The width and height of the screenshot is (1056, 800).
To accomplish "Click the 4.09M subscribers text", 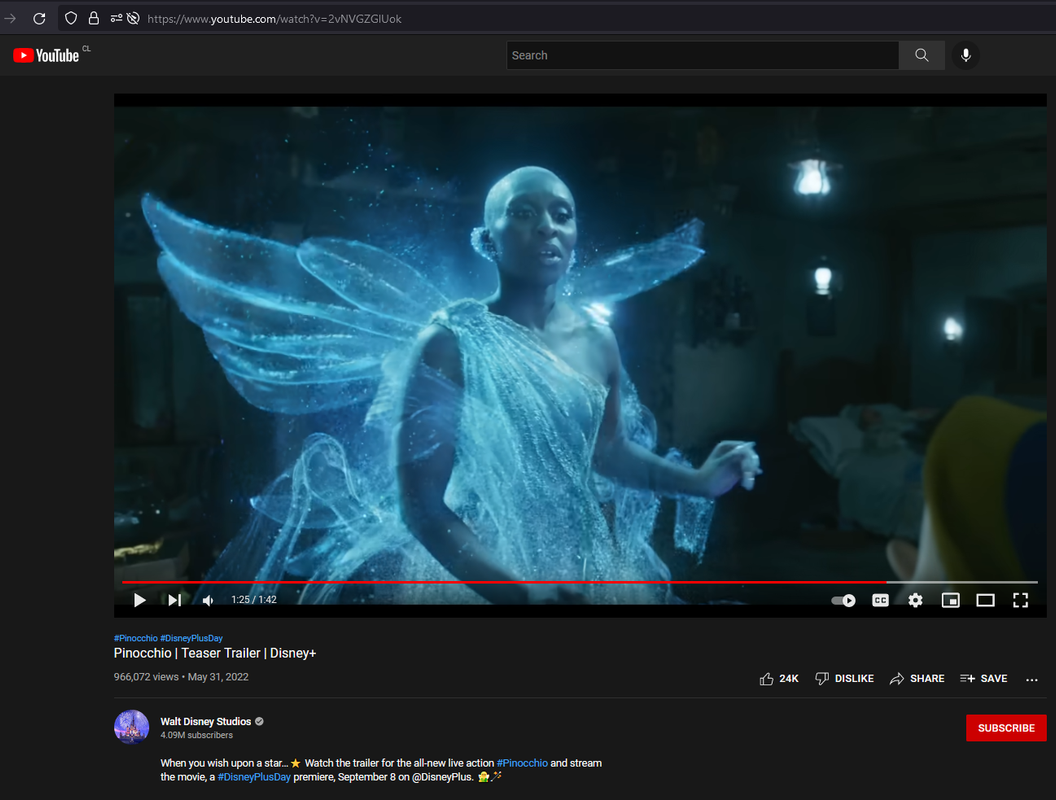I will pos(197,735).
